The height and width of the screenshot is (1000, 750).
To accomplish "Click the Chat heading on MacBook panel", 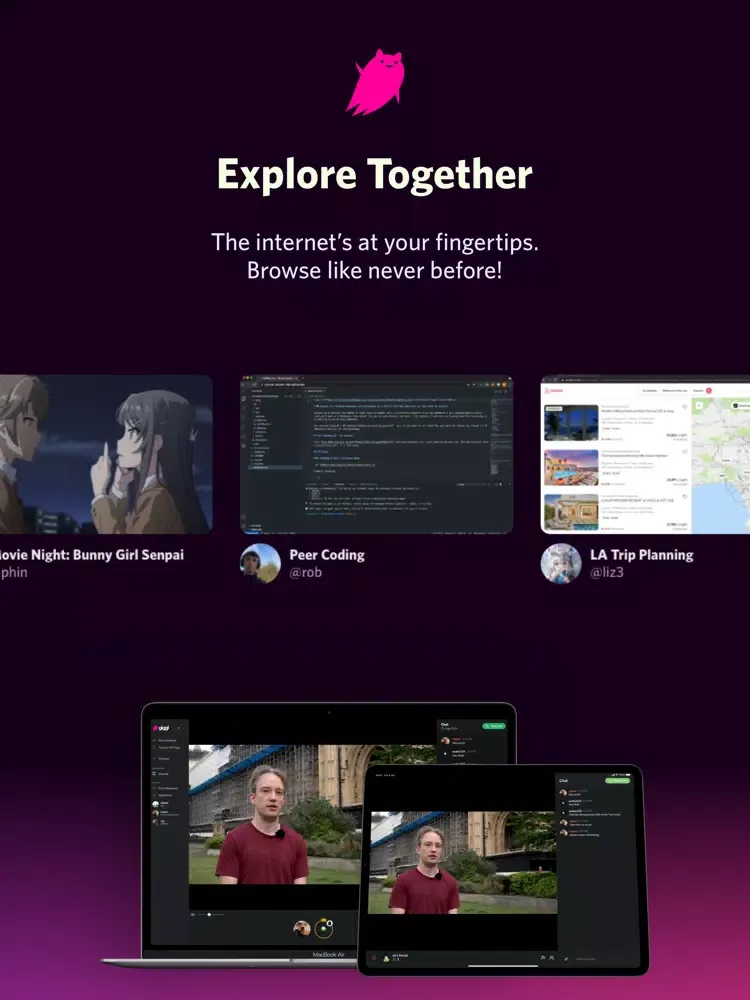I will pyautogui.click(x=445, y=724).
